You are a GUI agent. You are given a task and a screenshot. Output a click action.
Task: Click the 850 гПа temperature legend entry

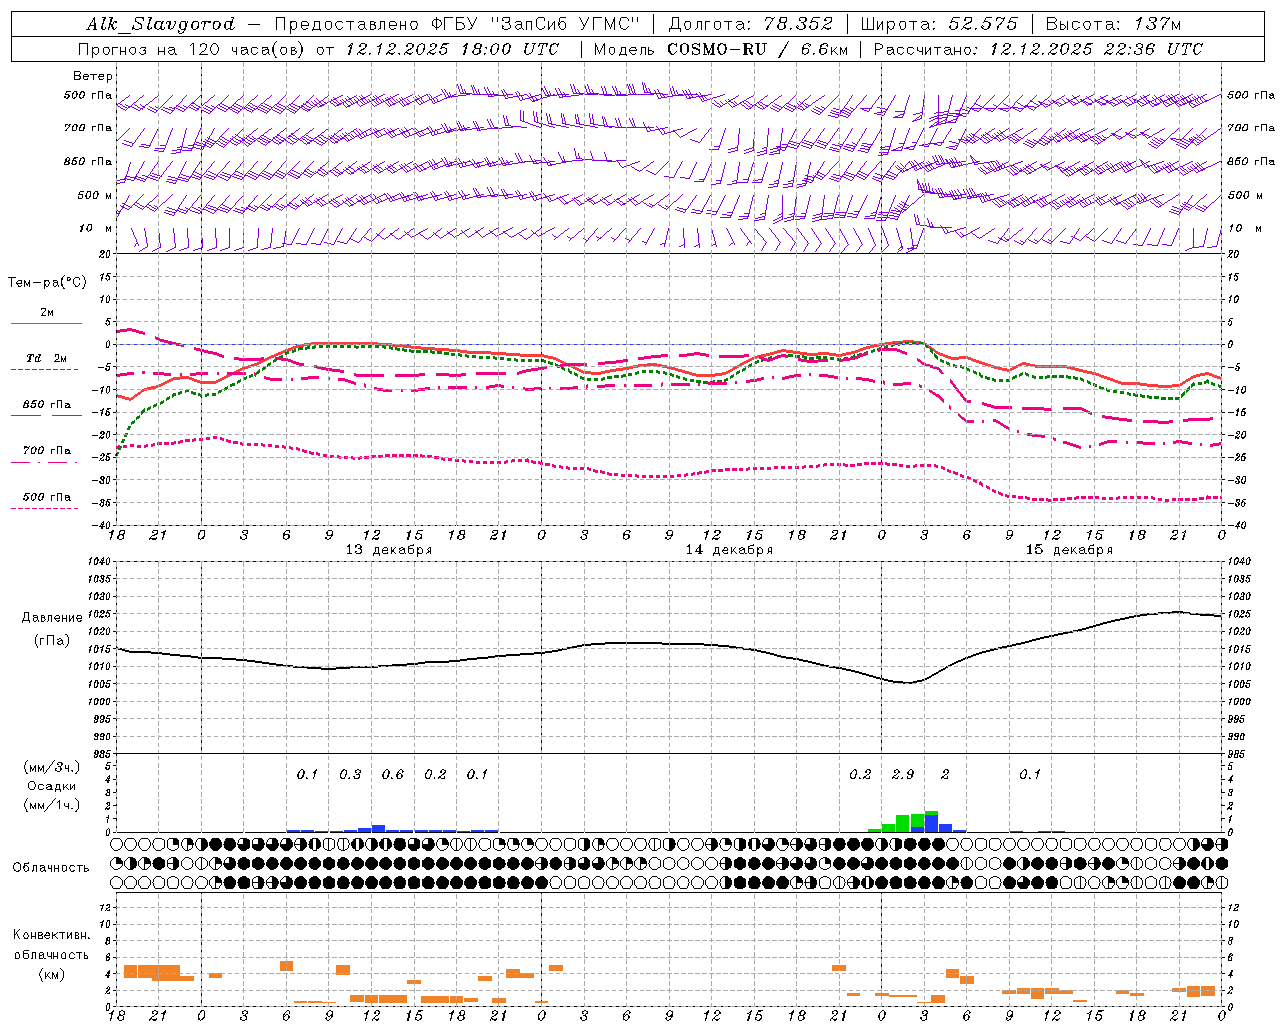click(x=47, y=405)
